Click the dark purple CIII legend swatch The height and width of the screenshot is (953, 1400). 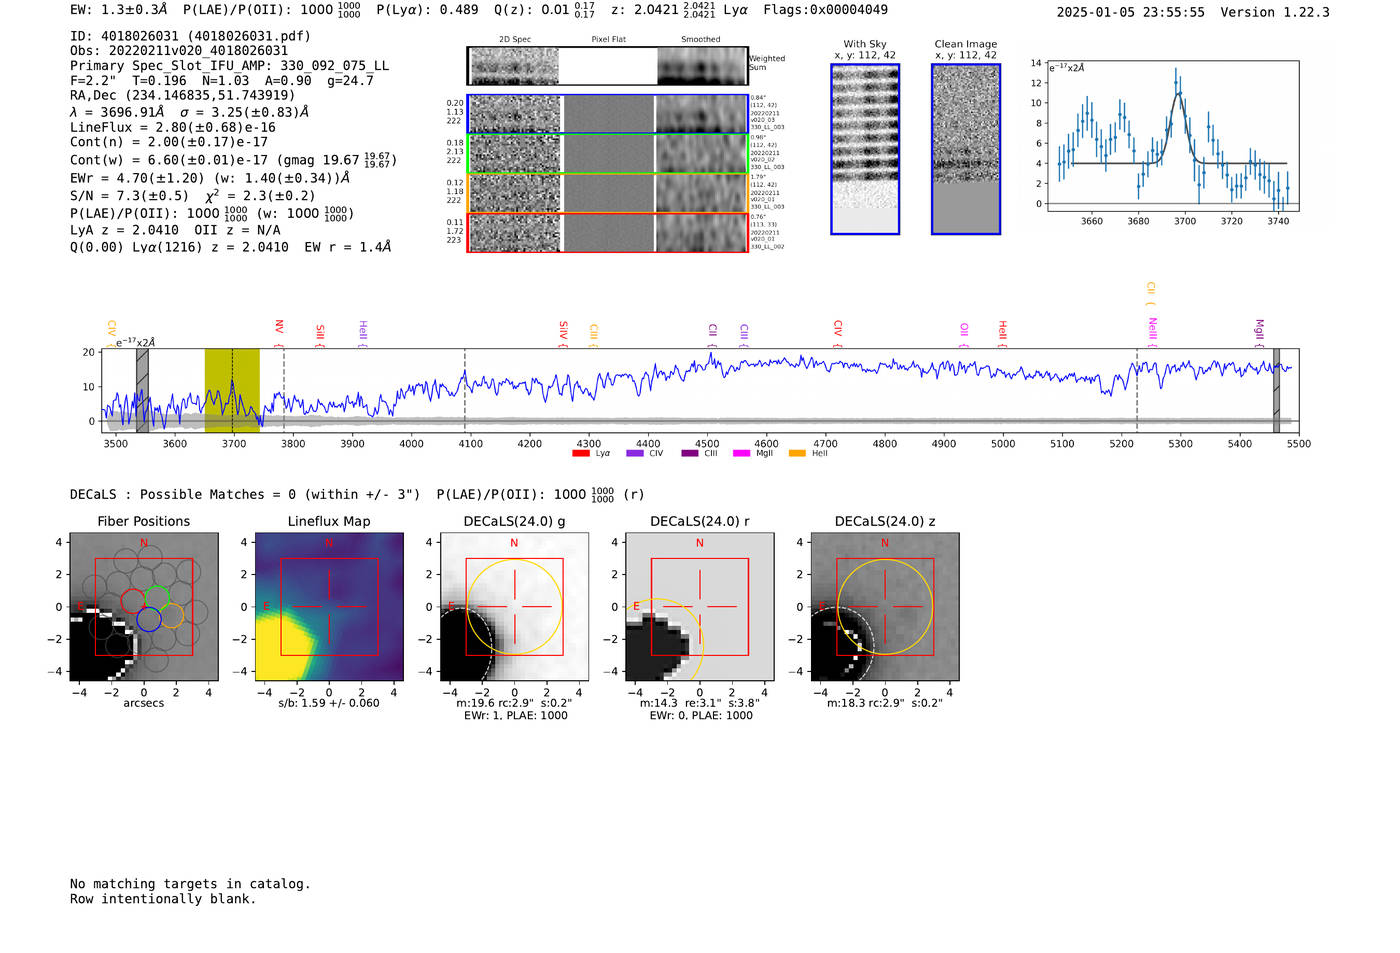click(x=690, y=454)
